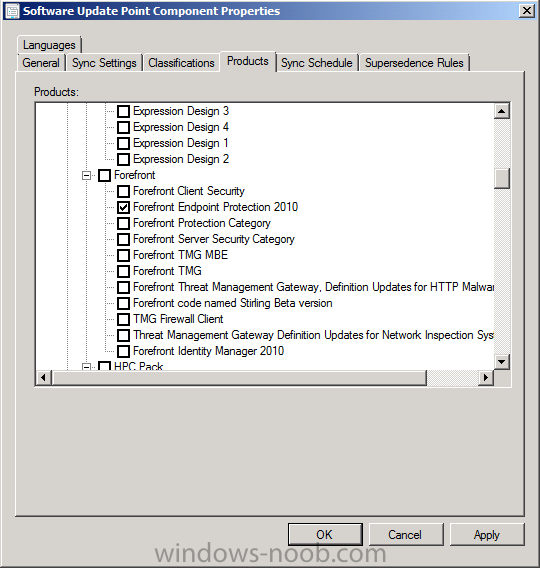Enable the Forefront Client Security checkbox
Viewport: 540px width, 568px height.
click(x=124, y=191)
